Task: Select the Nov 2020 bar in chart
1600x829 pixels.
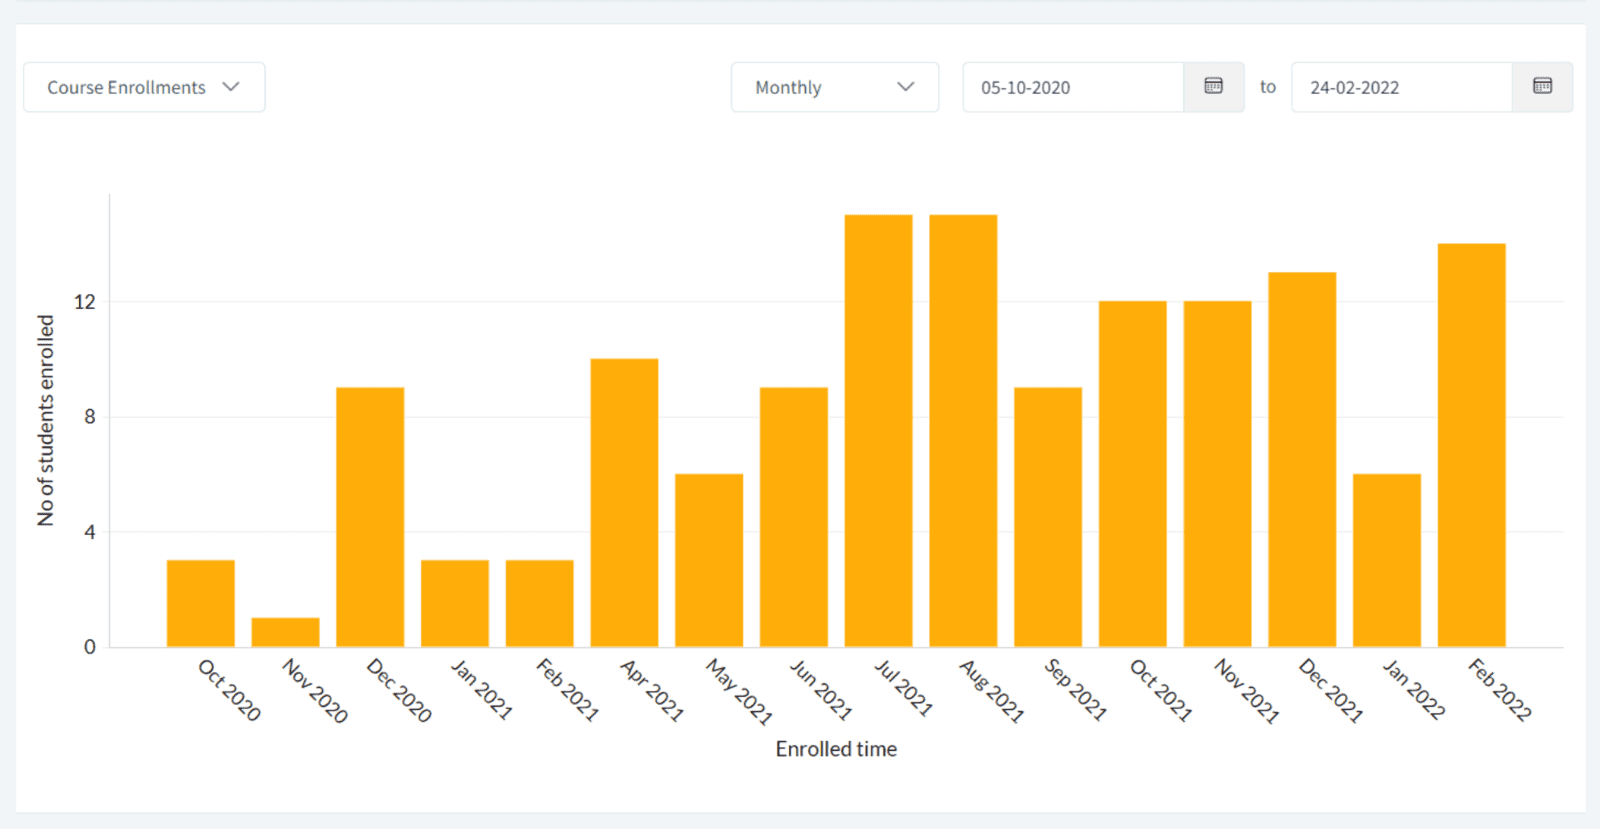Action: pyautogui.click(x=286, y=632)
